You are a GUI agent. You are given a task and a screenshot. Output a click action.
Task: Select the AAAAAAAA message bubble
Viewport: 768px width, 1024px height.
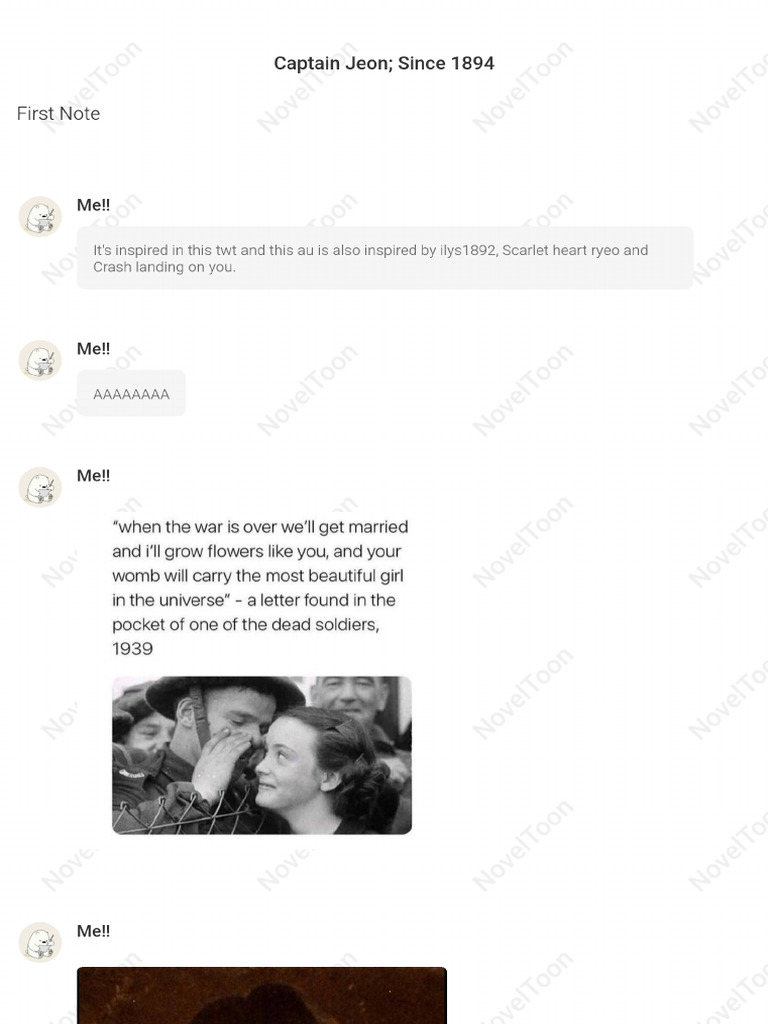tap(131, 393)
